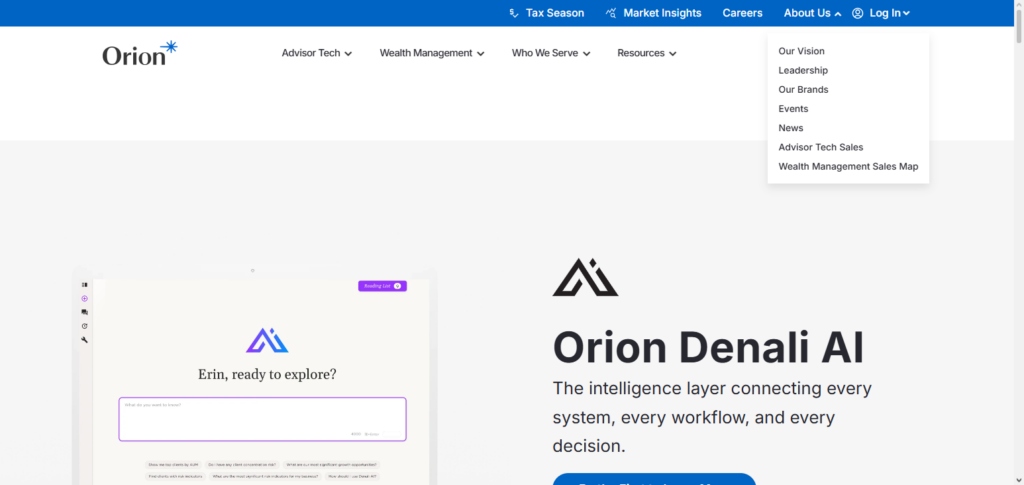Screen dimensions: 1024x485
Task: Click the Orion logo in the header
Action: point(140,54)
